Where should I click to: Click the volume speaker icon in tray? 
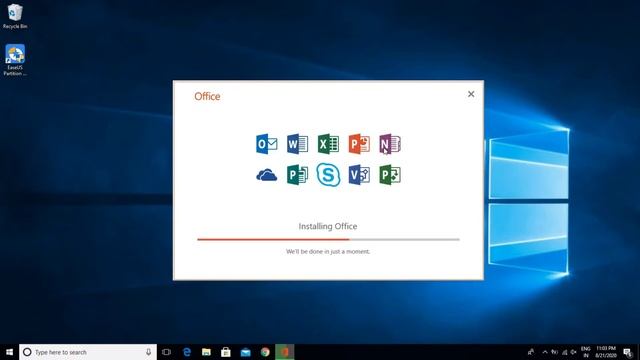pyautogui.click(x=573, y=352)
